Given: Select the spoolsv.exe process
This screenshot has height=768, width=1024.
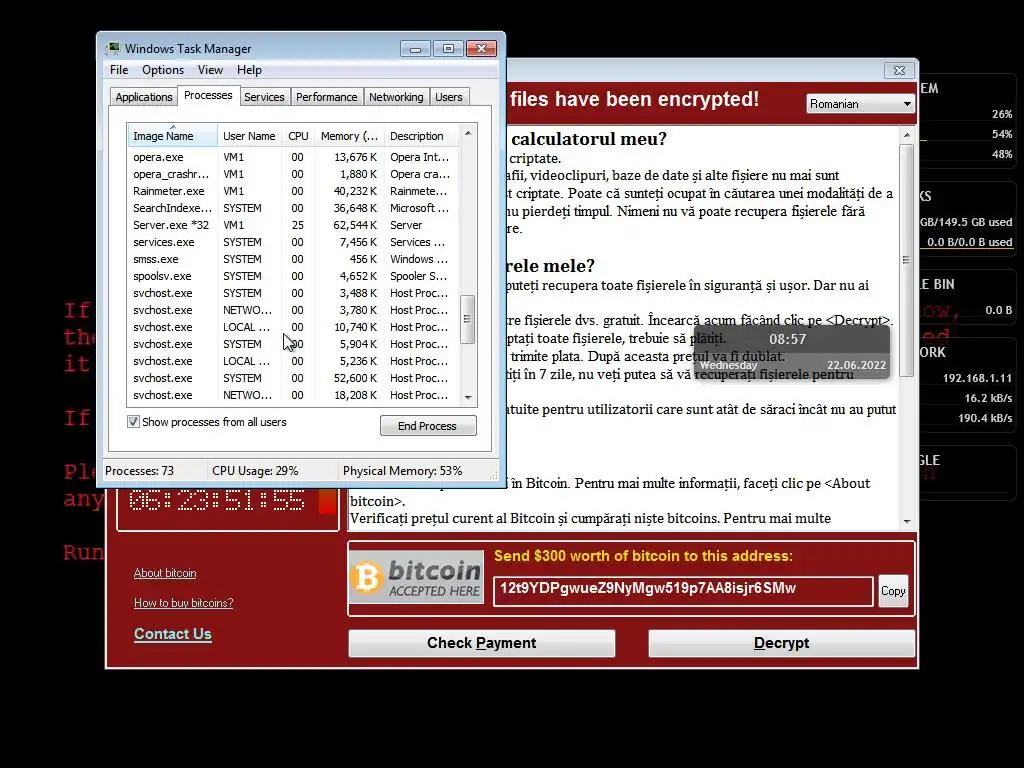Looking at the screenshot, I should coord(294,276).
